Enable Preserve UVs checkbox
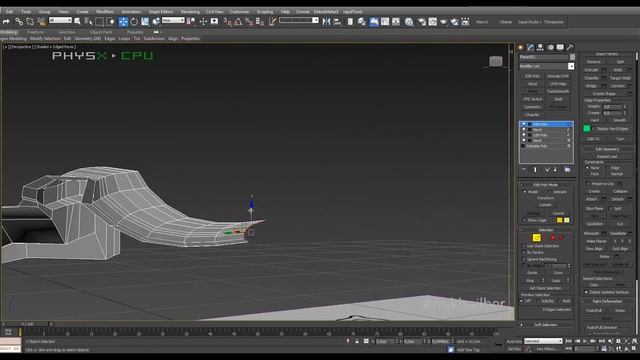The width and height of the screenshot is (640, 360). coord(588,184)
